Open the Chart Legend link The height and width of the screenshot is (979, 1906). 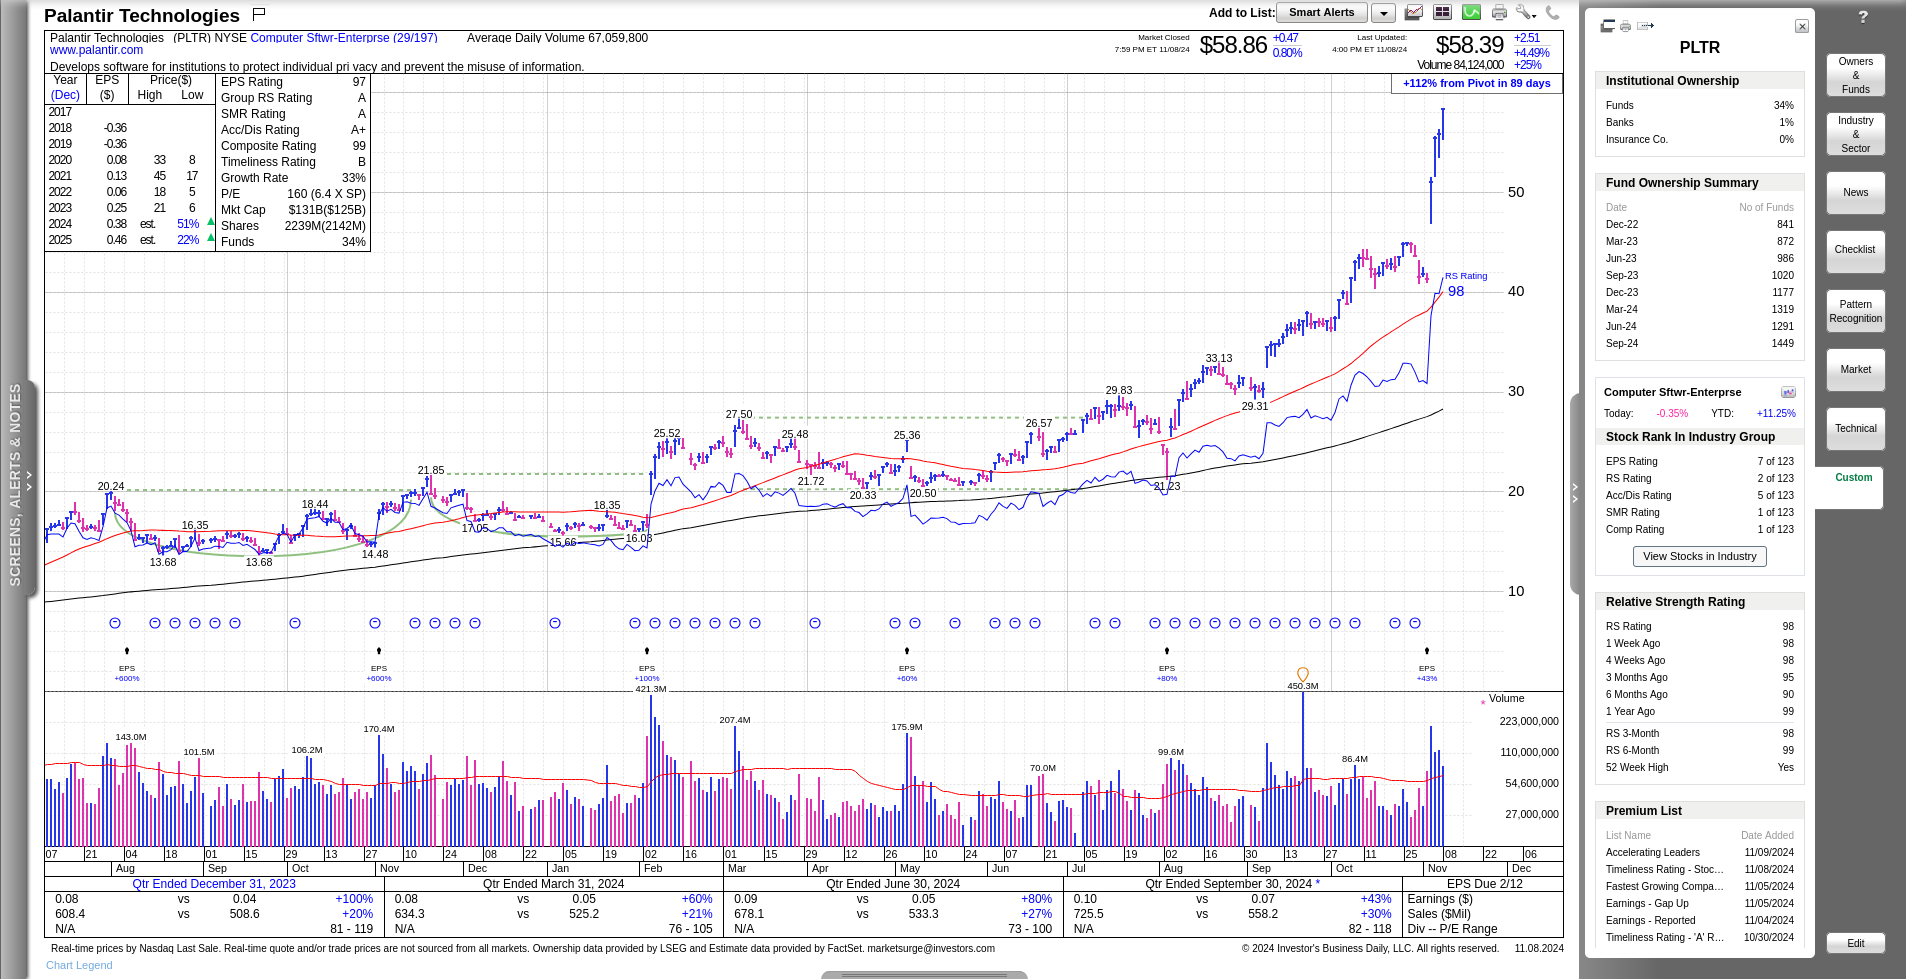(x=79, y=965)
